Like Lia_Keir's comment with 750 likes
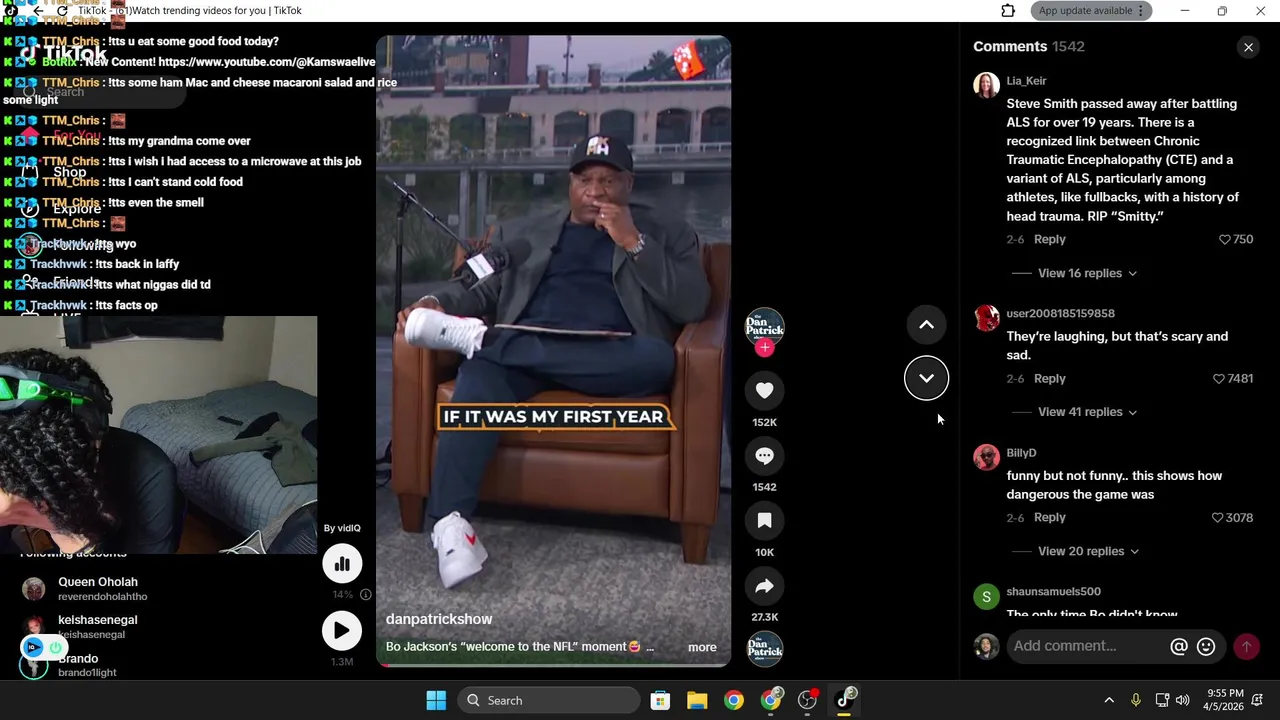Screen dimensions: 1280x720 [x=1225, y=240]
